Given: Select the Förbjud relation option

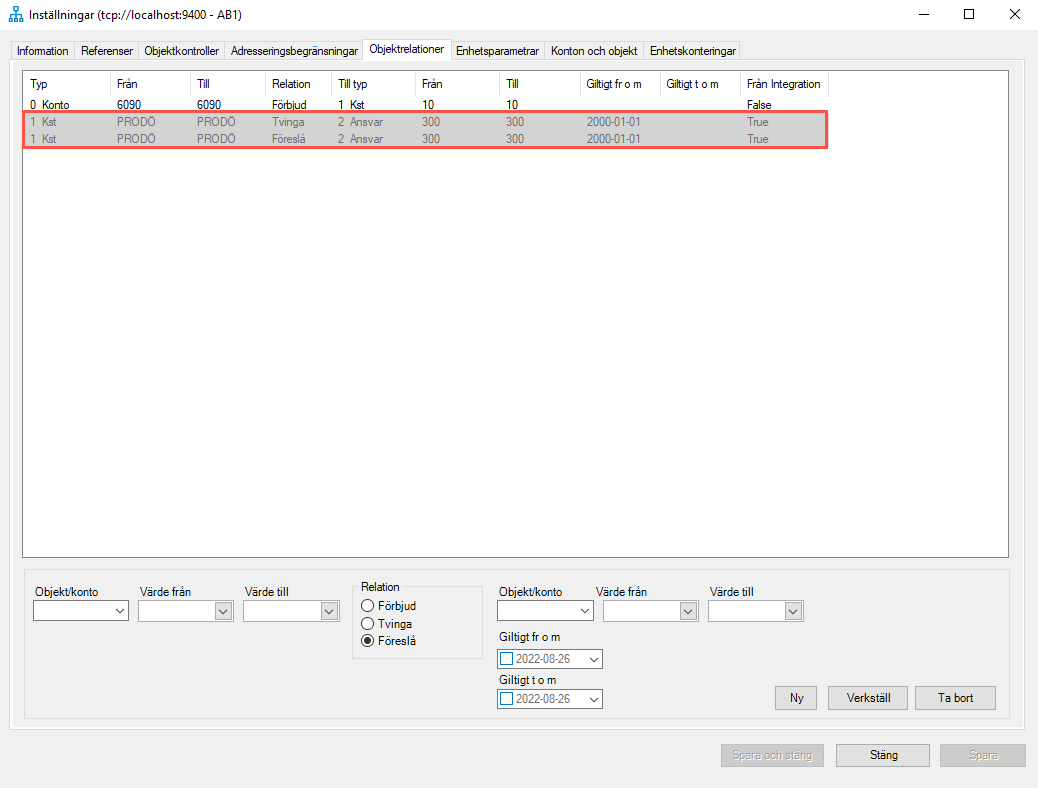Looking at the screenshot, I should (x=368, y=605).
